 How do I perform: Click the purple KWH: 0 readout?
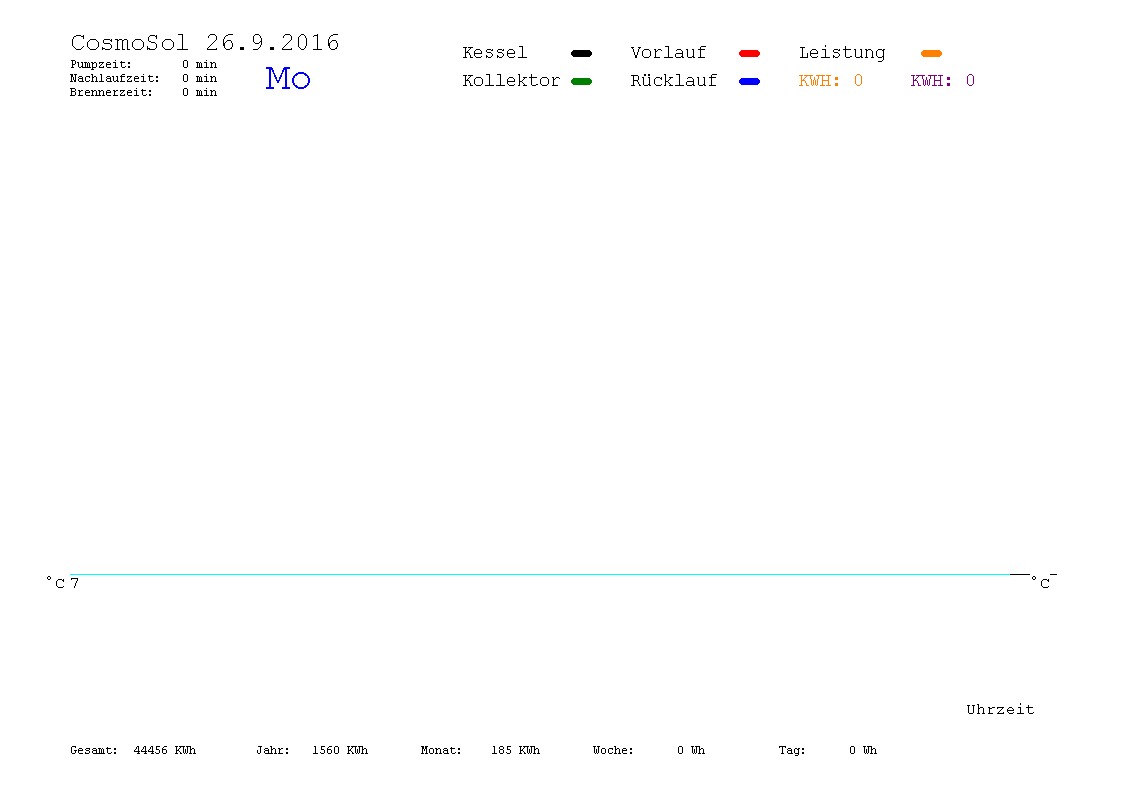pyautogui.click(x=942, y=81)
